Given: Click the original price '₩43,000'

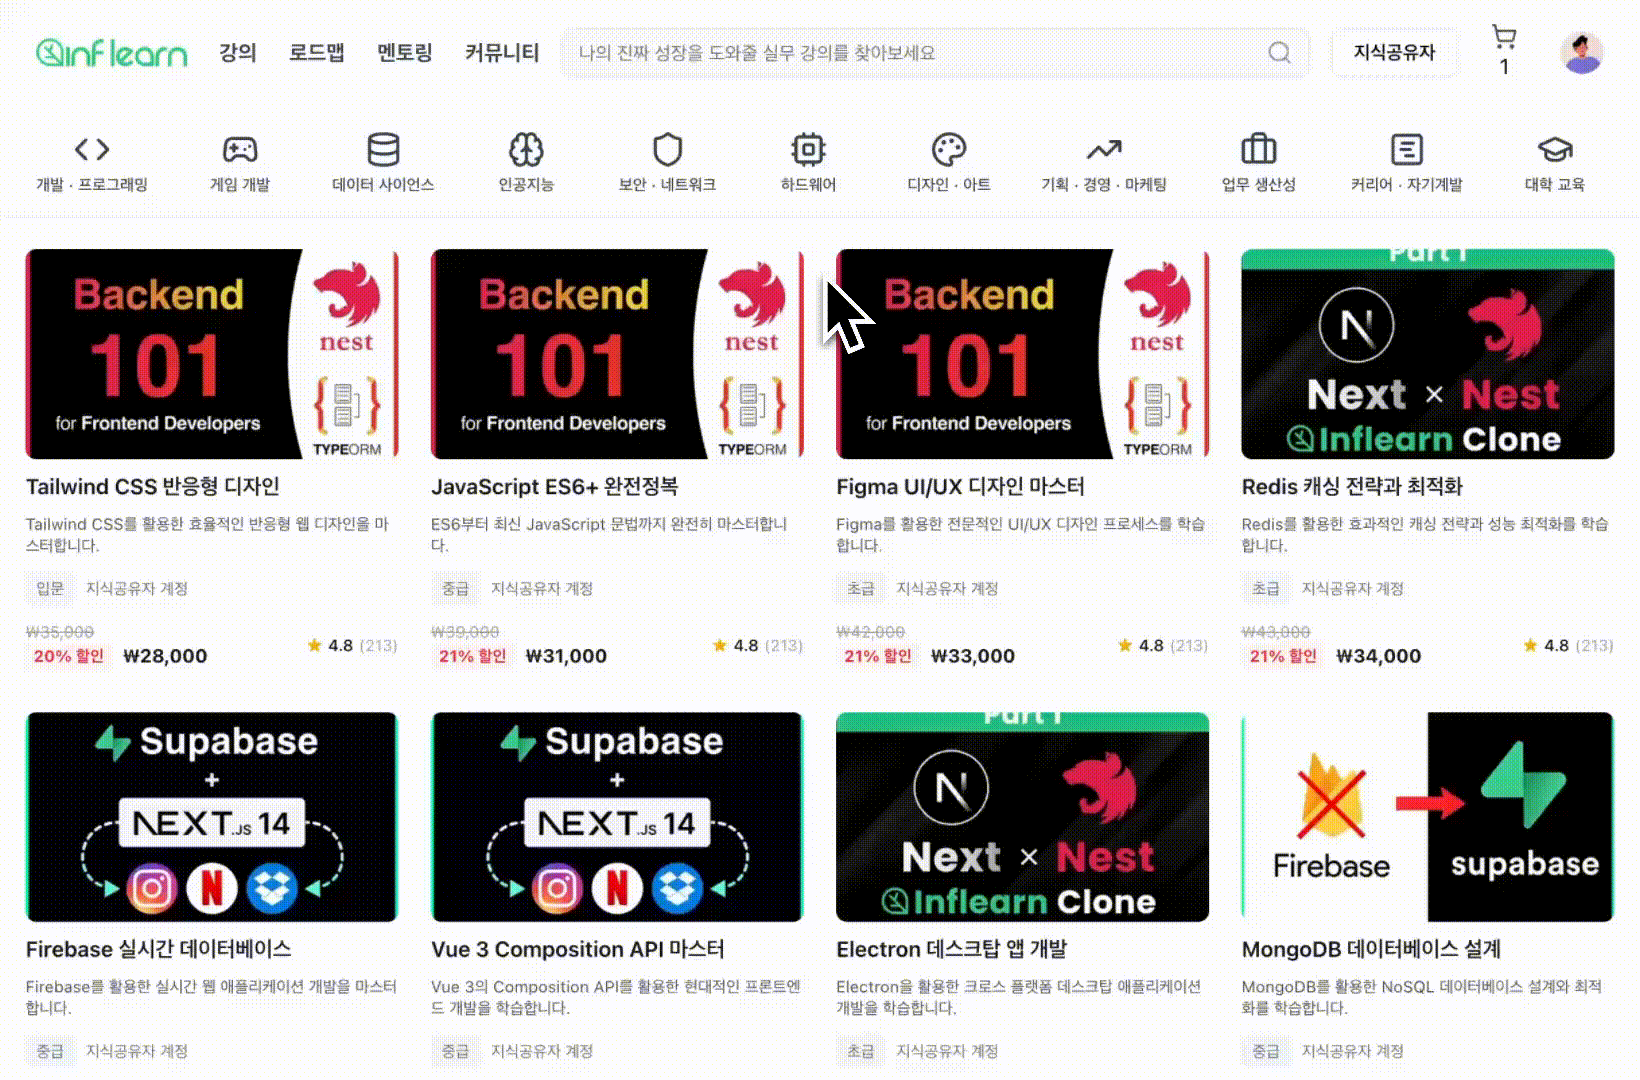Looking at the screenshot, I should pos(1276,632).
